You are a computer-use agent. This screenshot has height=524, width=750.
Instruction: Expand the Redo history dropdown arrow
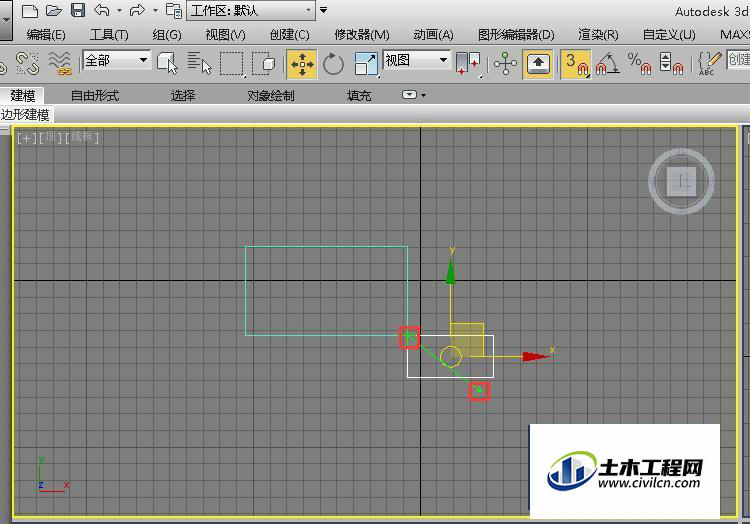[155, 10]
